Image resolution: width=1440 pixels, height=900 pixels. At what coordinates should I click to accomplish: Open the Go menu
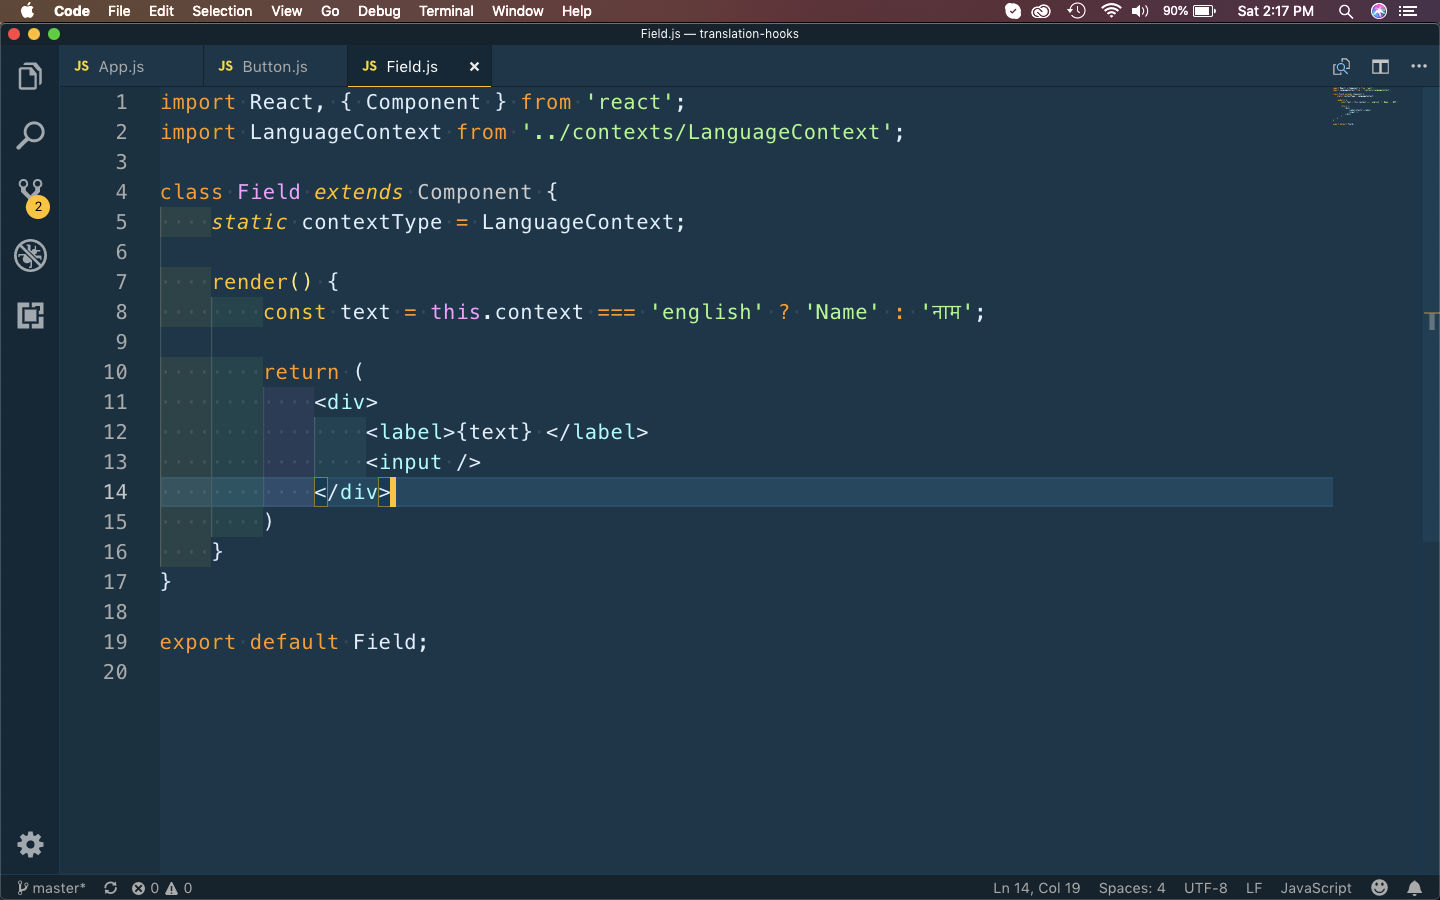pyautogui.click(x=330, y=11)
